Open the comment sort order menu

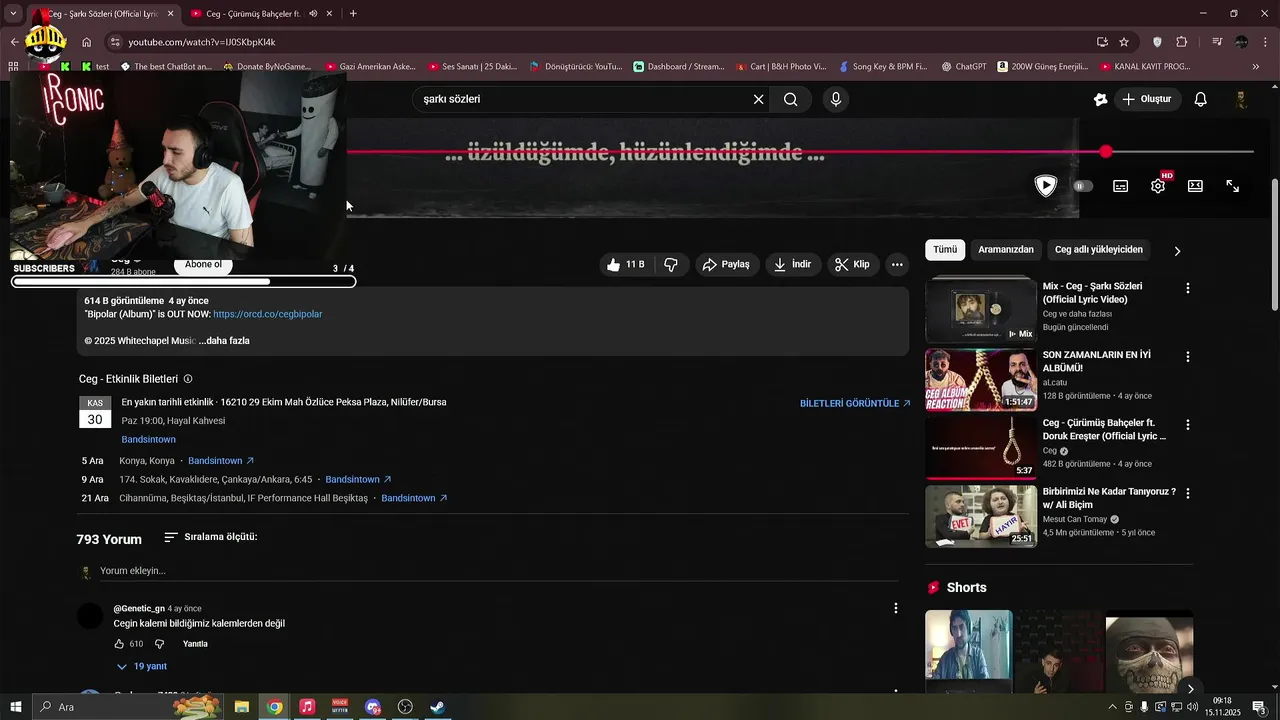click(211, 537)
